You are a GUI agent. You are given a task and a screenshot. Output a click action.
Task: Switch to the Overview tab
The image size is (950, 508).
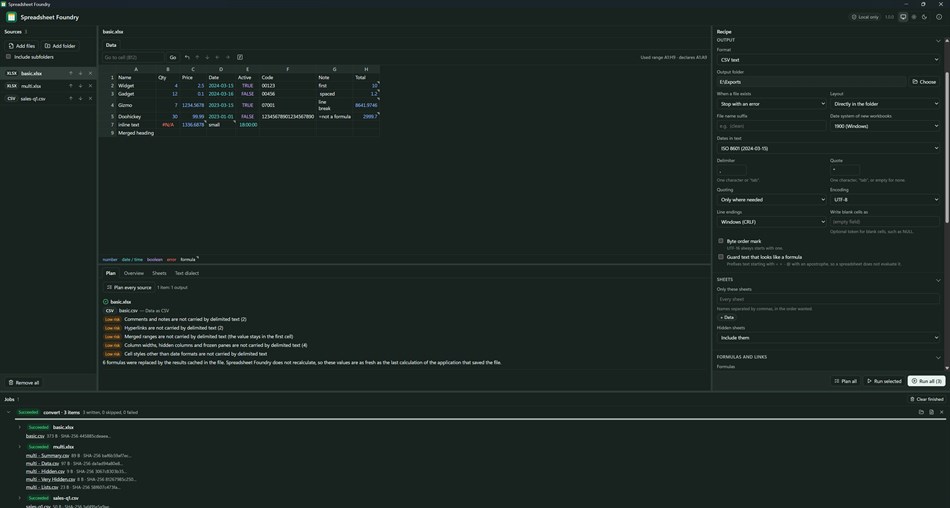tap(134, 273)
